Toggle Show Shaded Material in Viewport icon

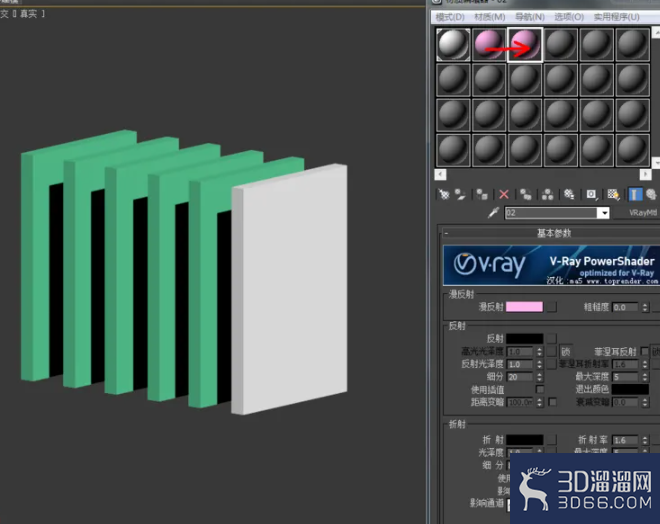point(613,194)
